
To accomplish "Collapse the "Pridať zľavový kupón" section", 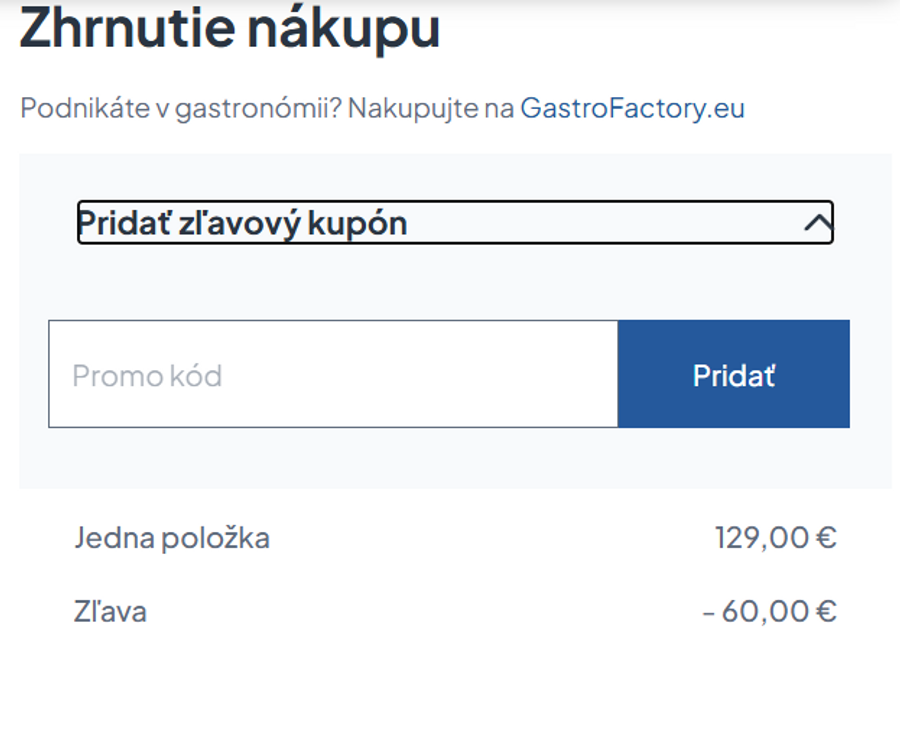I will click(454, 222).
